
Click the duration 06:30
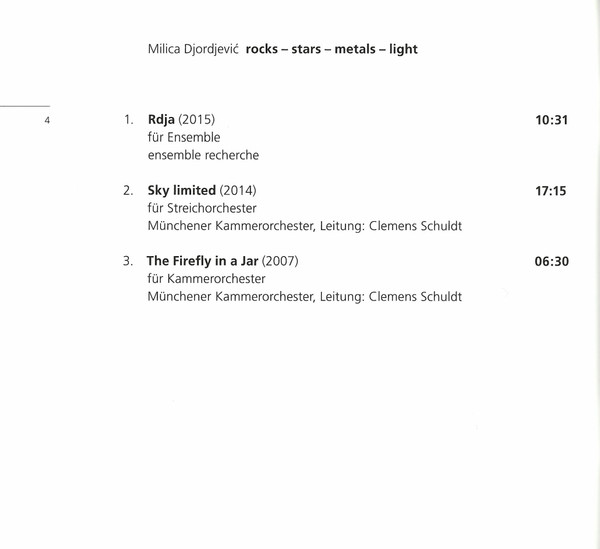click(551, 261)
